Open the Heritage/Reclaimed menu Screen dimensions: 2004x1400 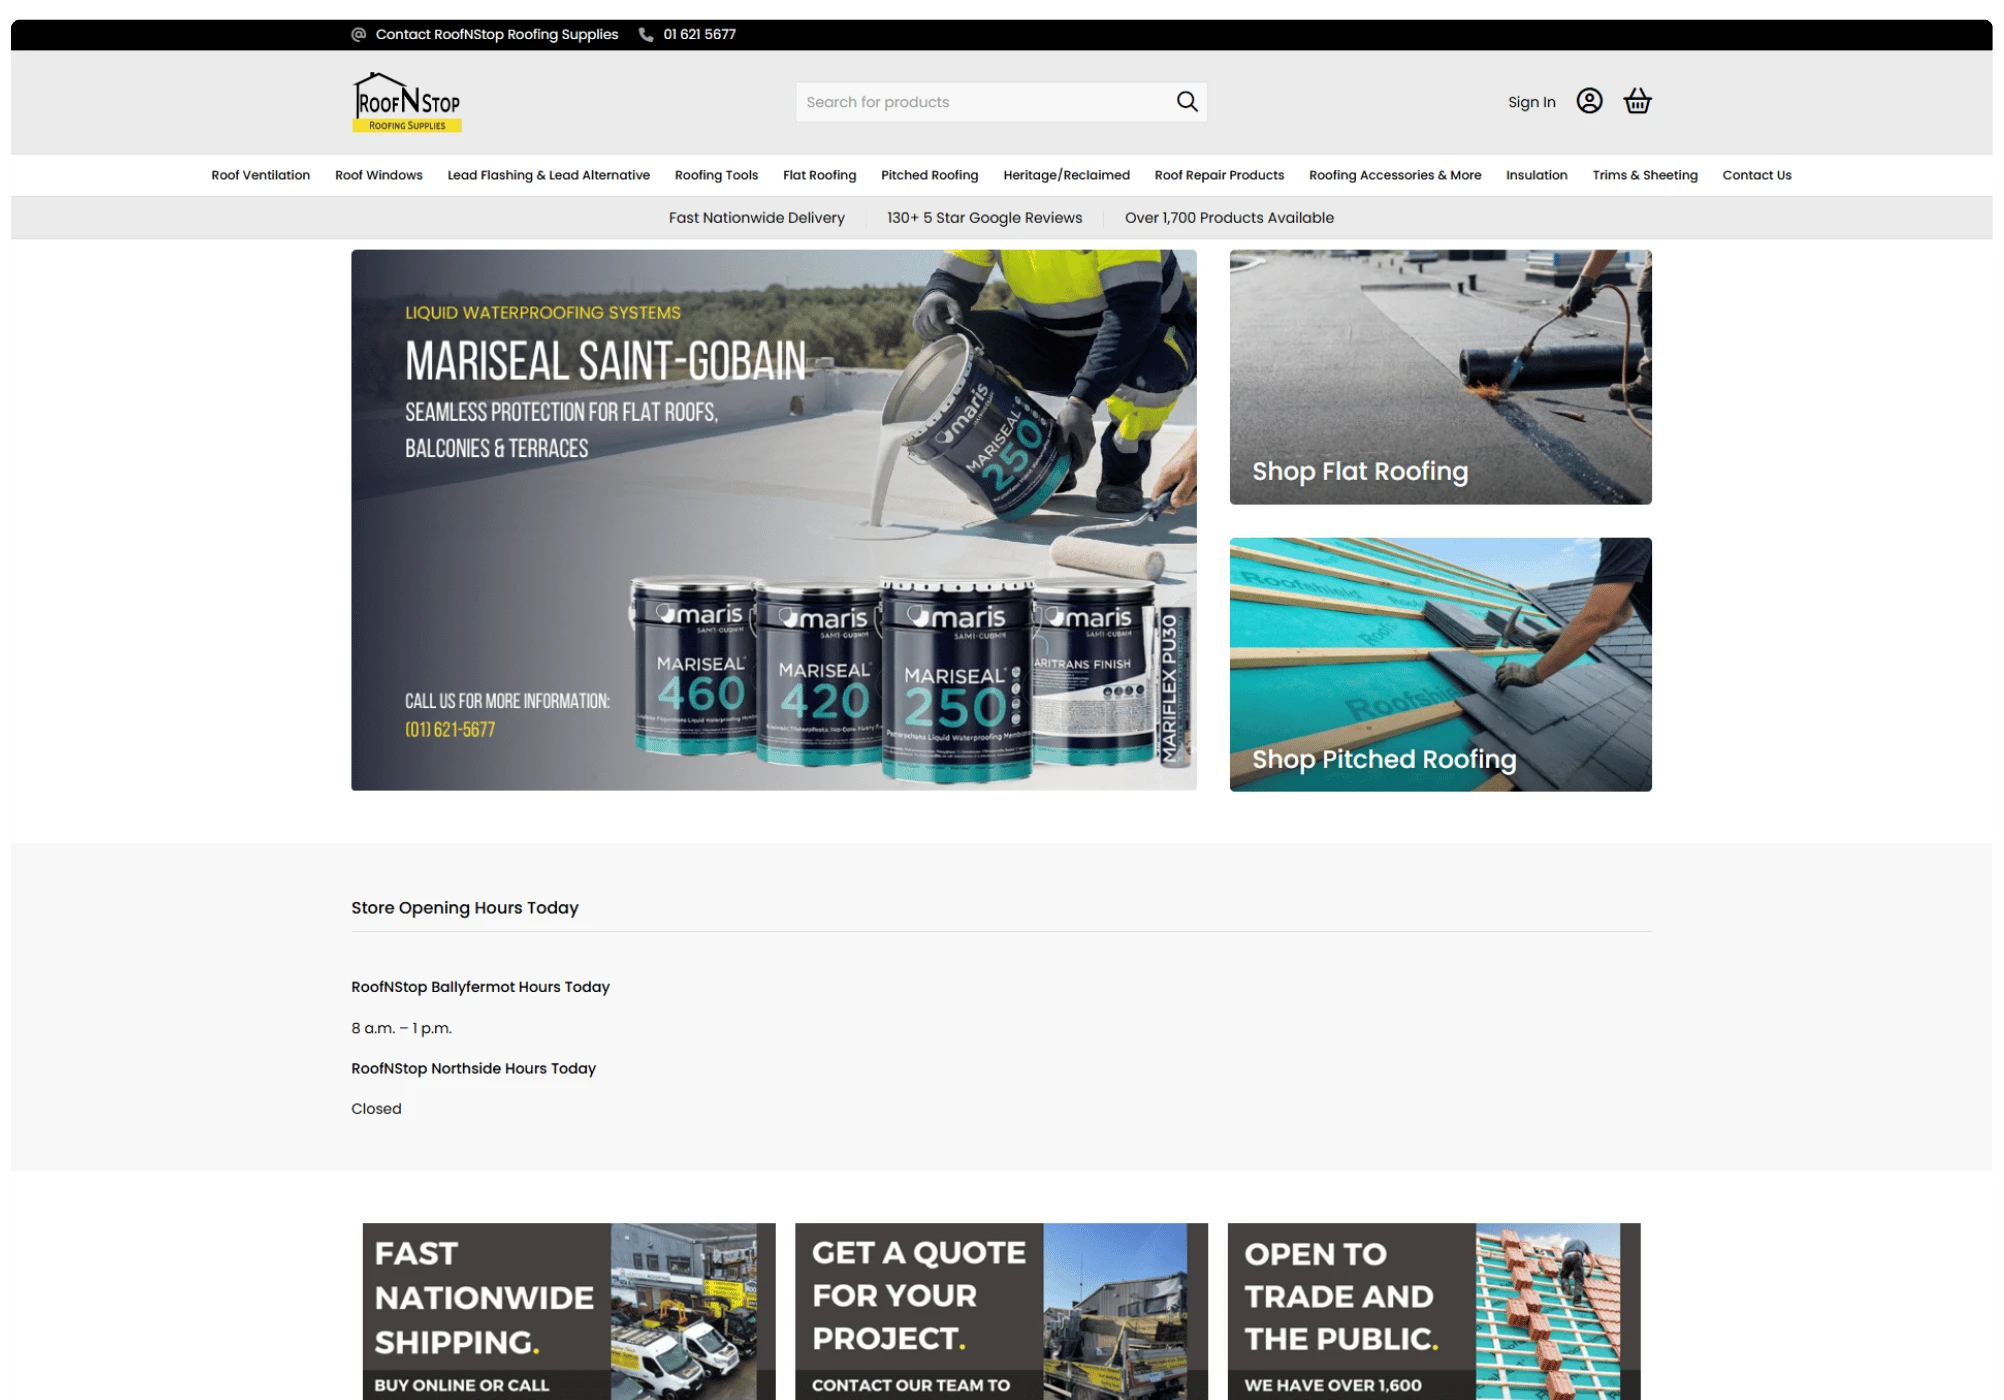[x=1066, y=175]
